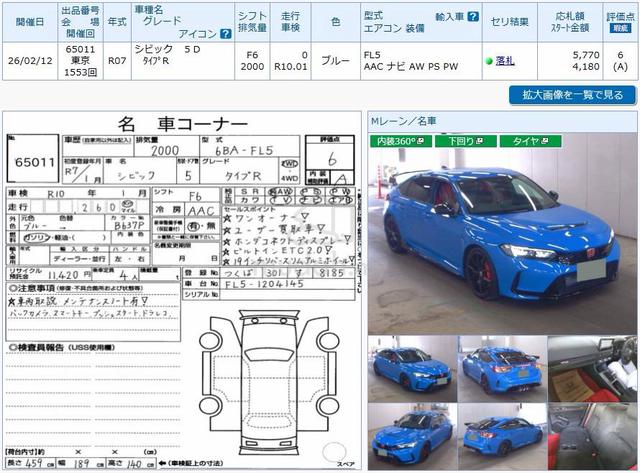Click the equipment text AAC ナビ AW PS PW
The height and width of the screenshot is (473, 640).
click(x=411, y=67)
